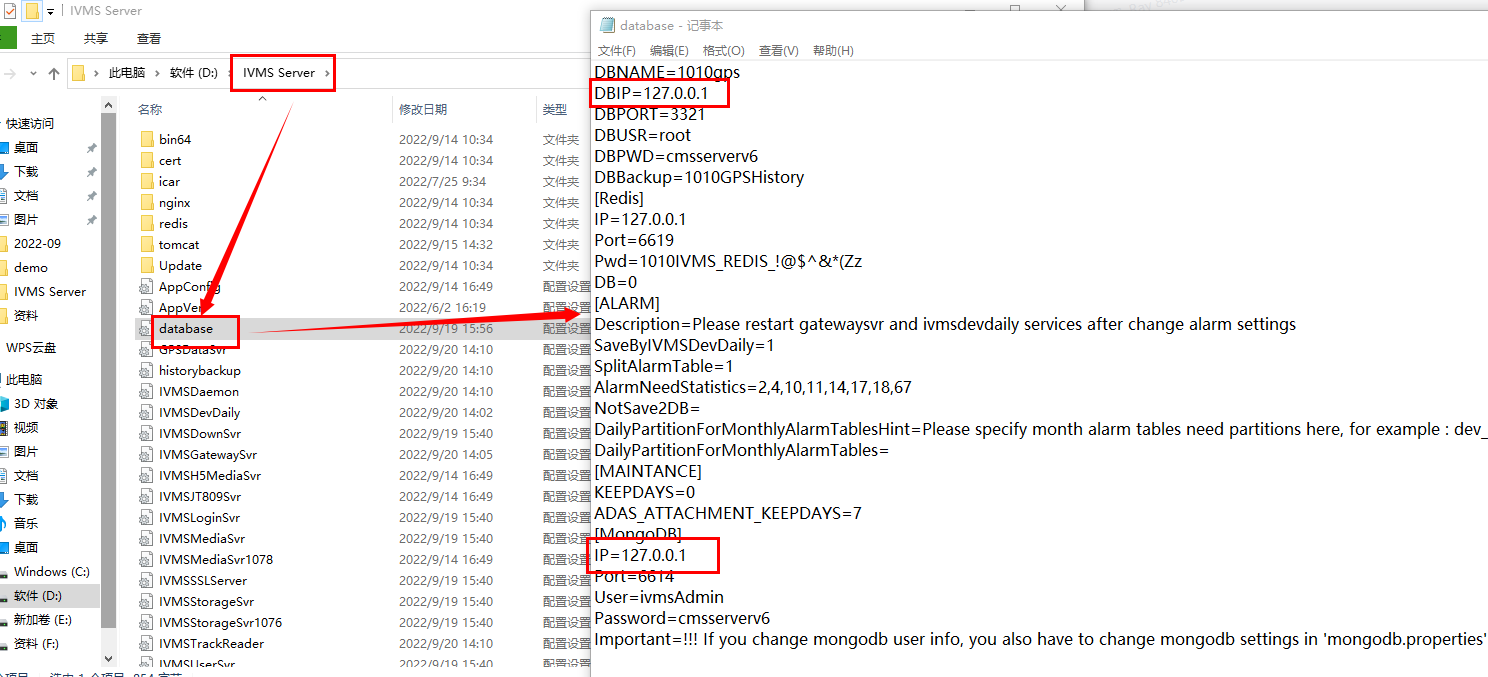
Task: Click the IVMSGatewaySvr config file icon
Action: pos(147,454)
